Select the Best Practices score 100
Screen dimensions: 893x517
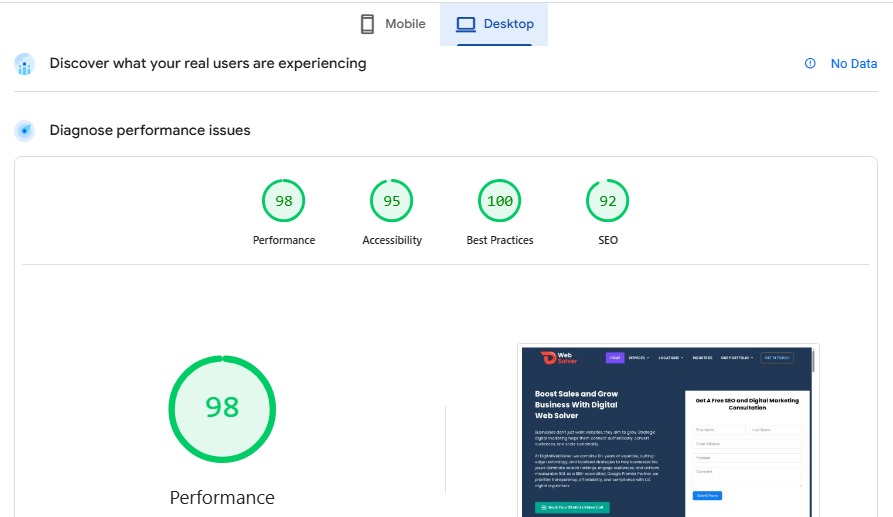[x=500, y=201]
